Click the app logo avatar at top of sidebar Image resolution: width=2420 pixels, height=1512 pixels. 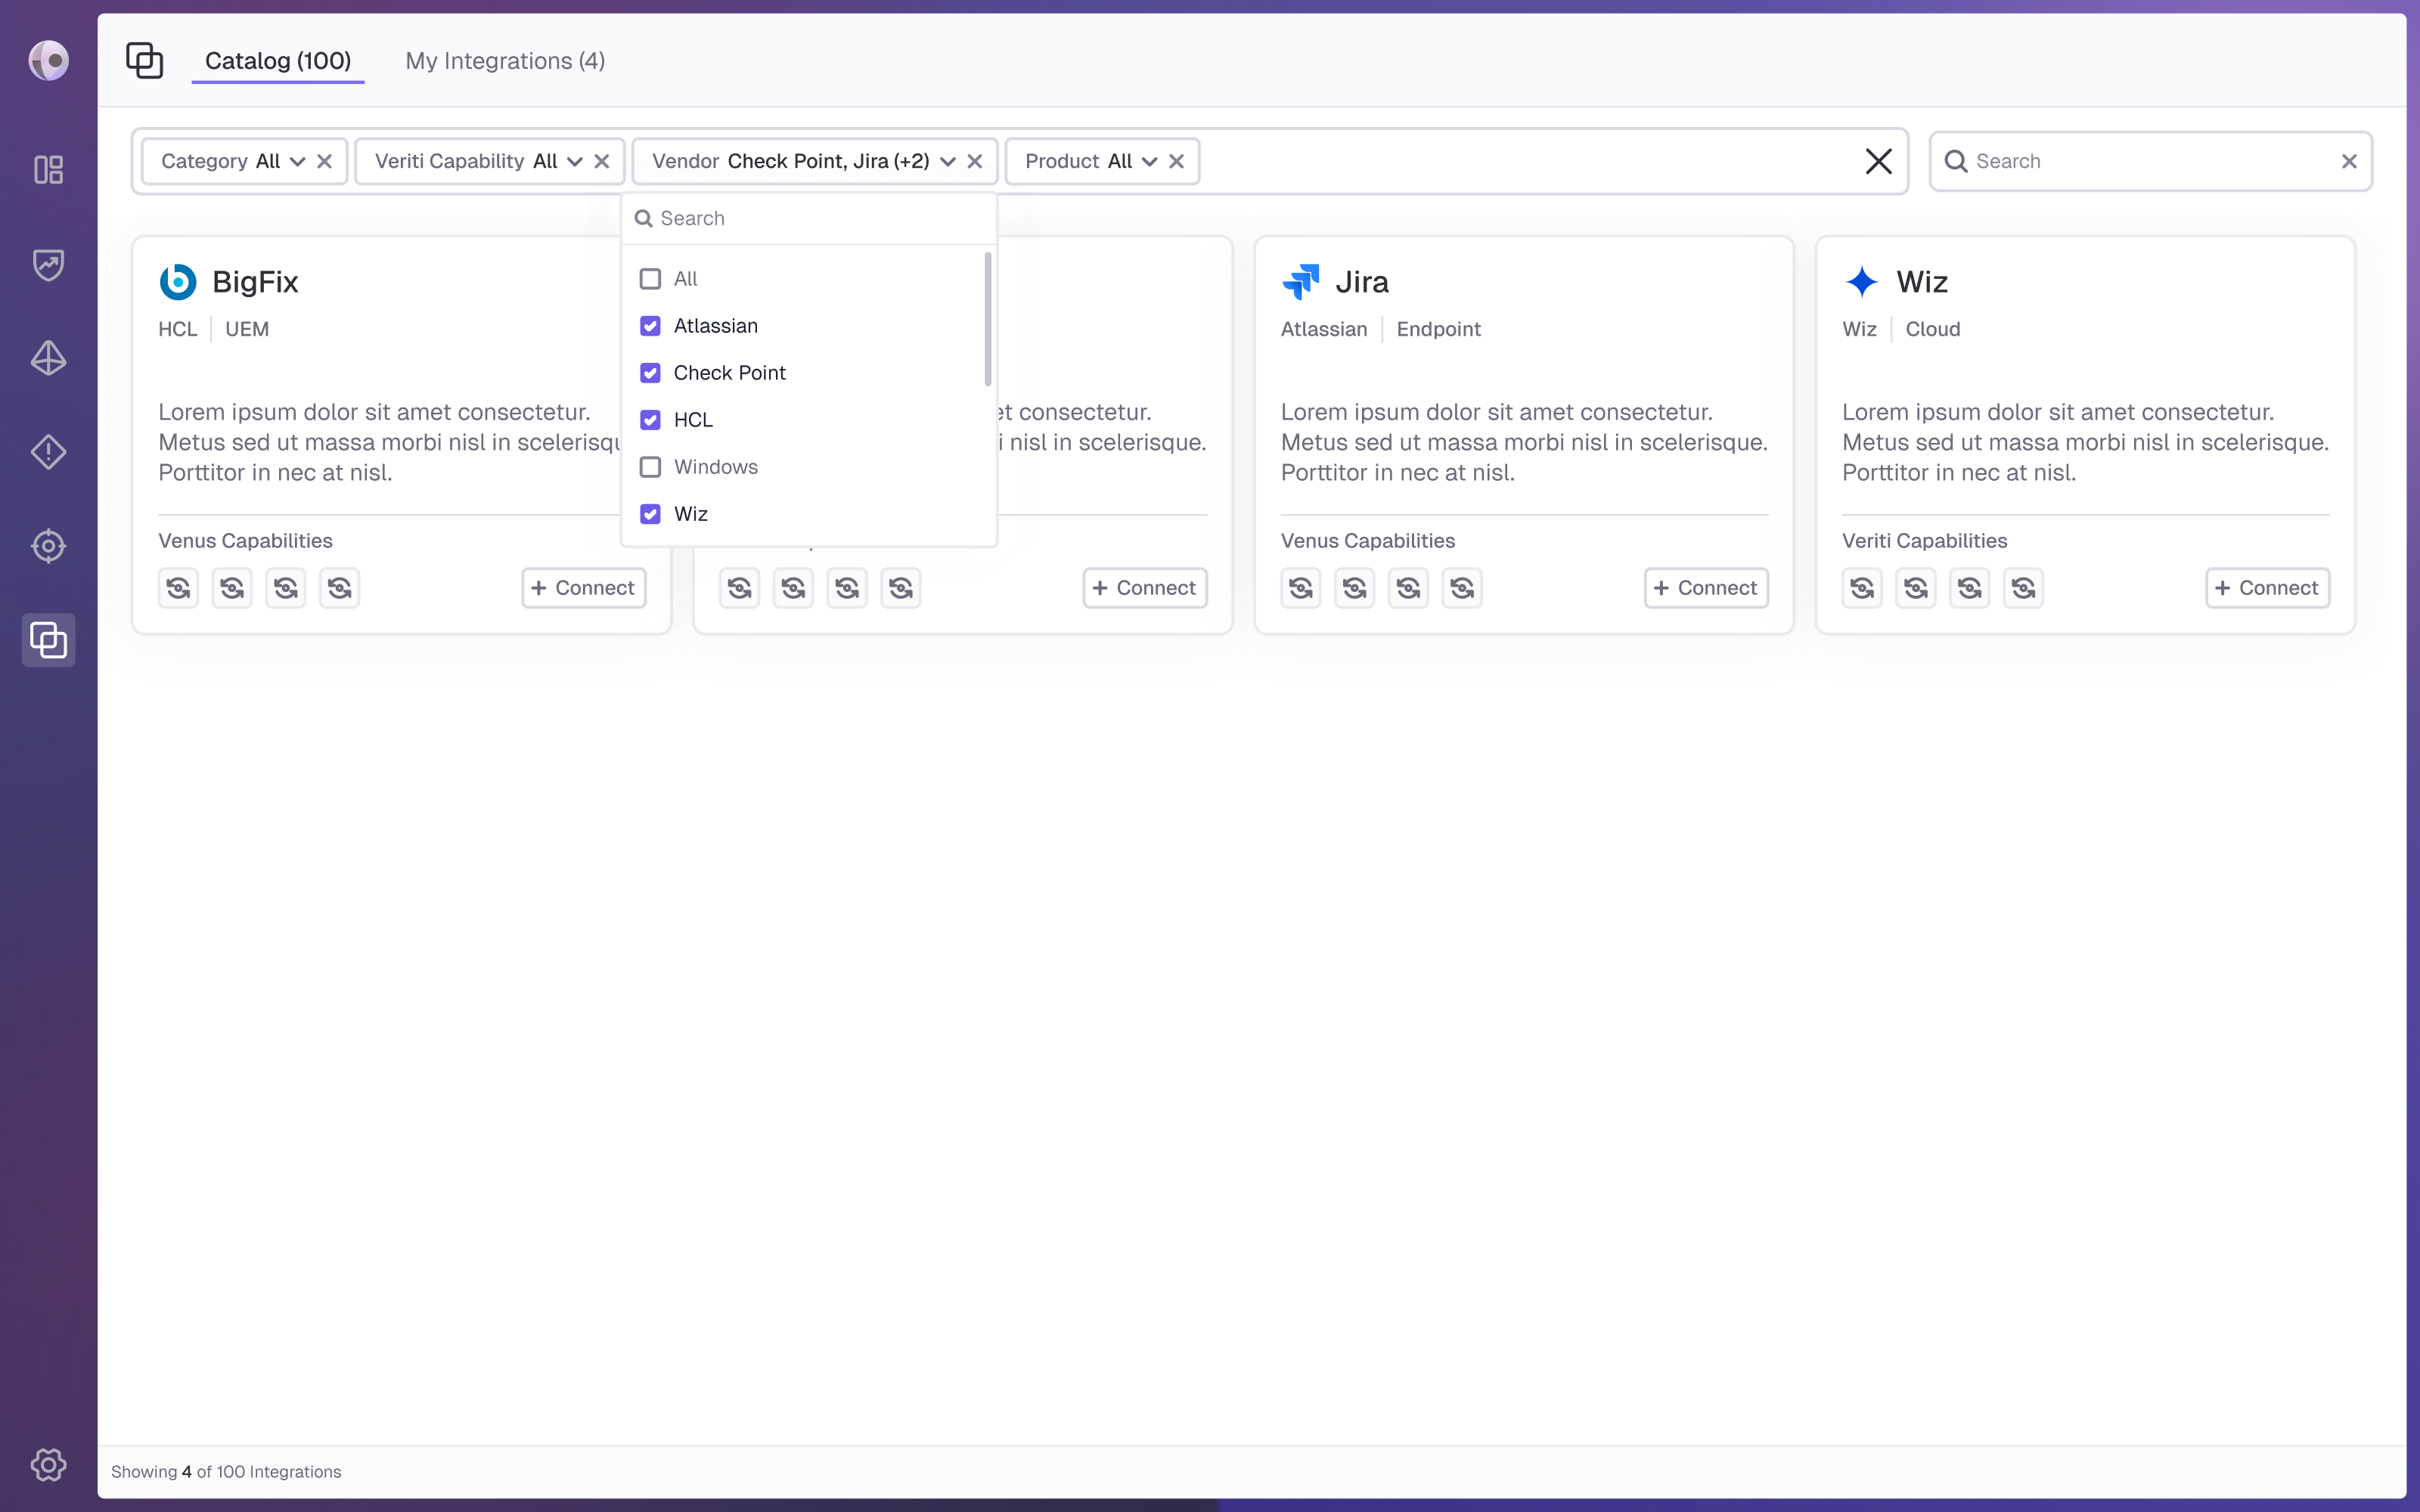[48, 60]
